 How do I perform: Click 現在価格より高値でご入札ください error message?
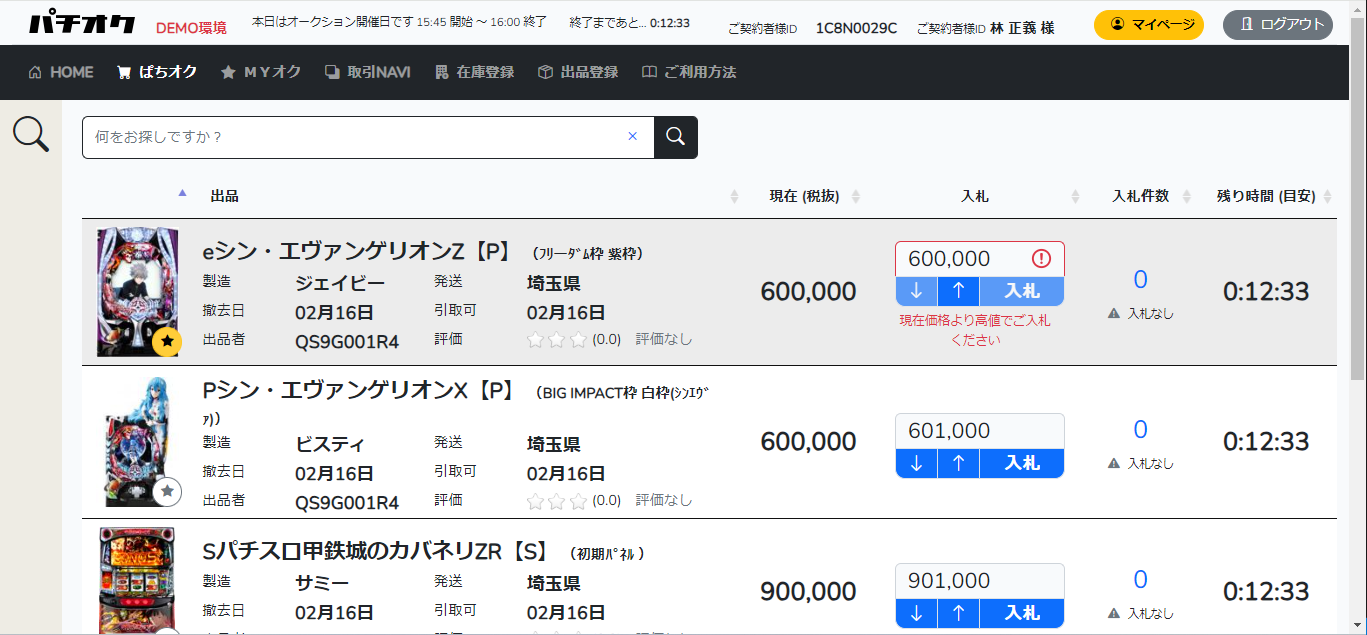(975, 330)
